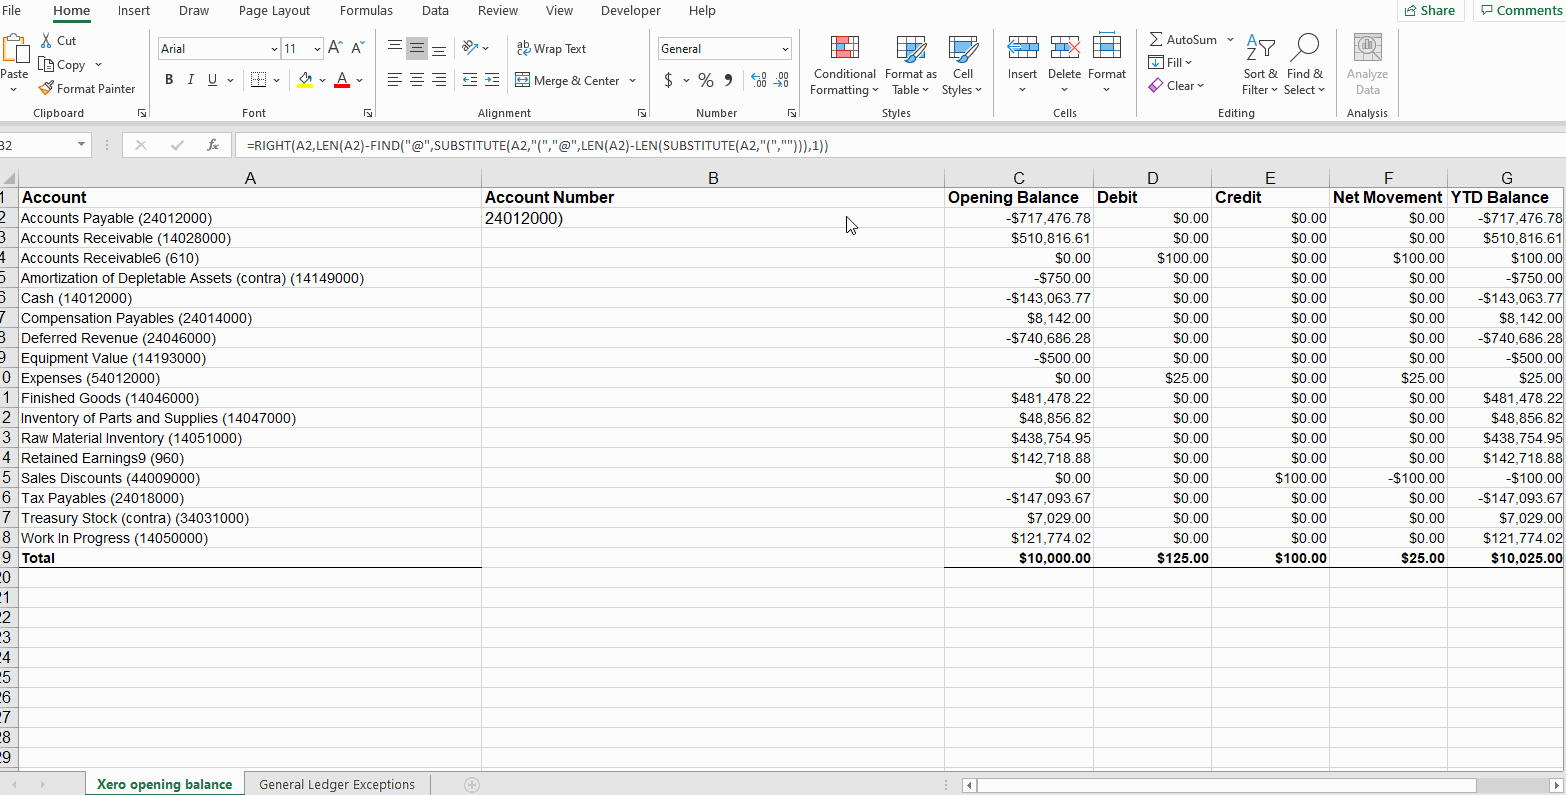Expand the Merge & Center dropdown arrow
1566x795 pixels.
coord(632,80)
